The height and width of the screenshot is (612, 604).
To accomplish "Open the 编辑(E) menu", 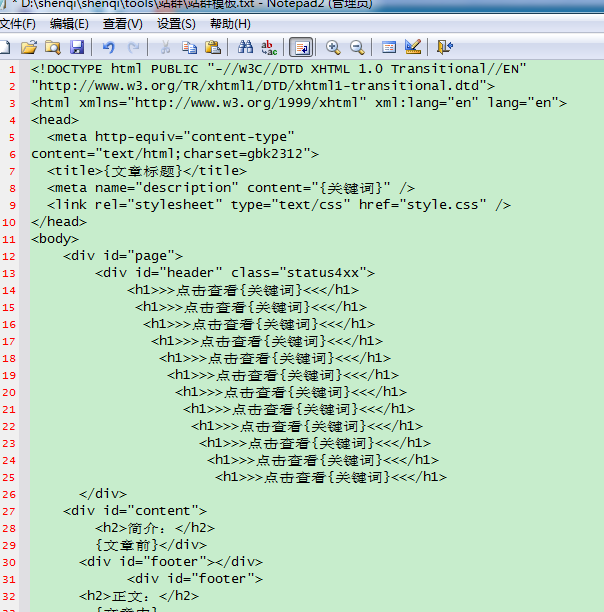I will pyautogui.click(x=69, y=23).
